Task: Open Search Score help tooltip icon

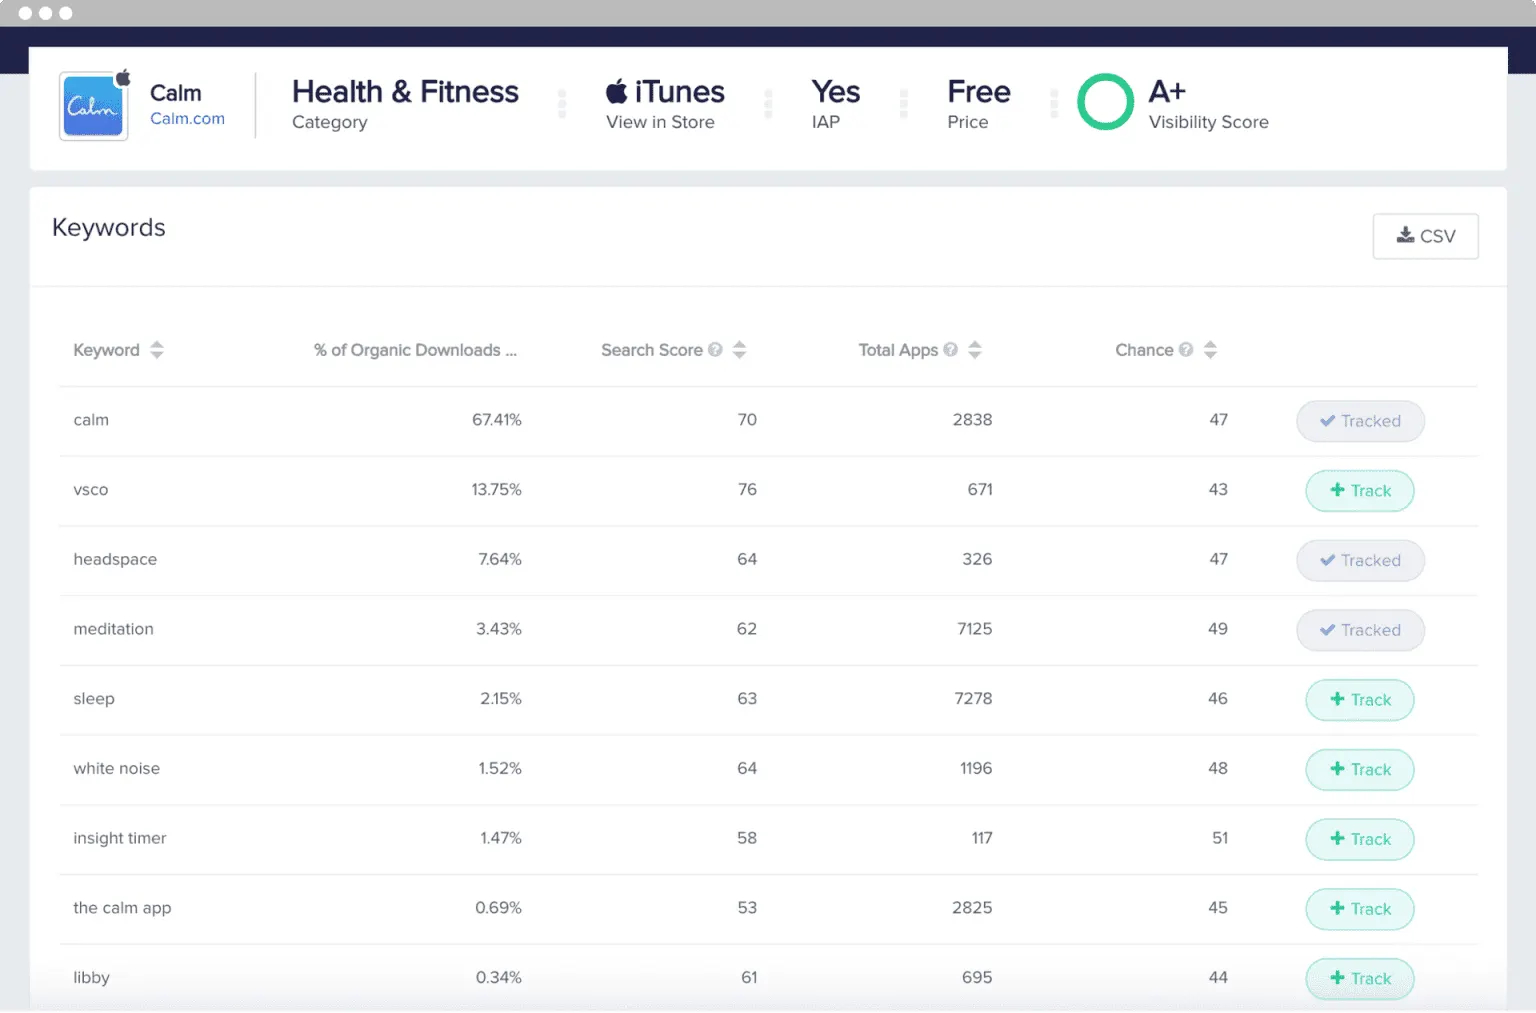Action: tap(715, 350)
